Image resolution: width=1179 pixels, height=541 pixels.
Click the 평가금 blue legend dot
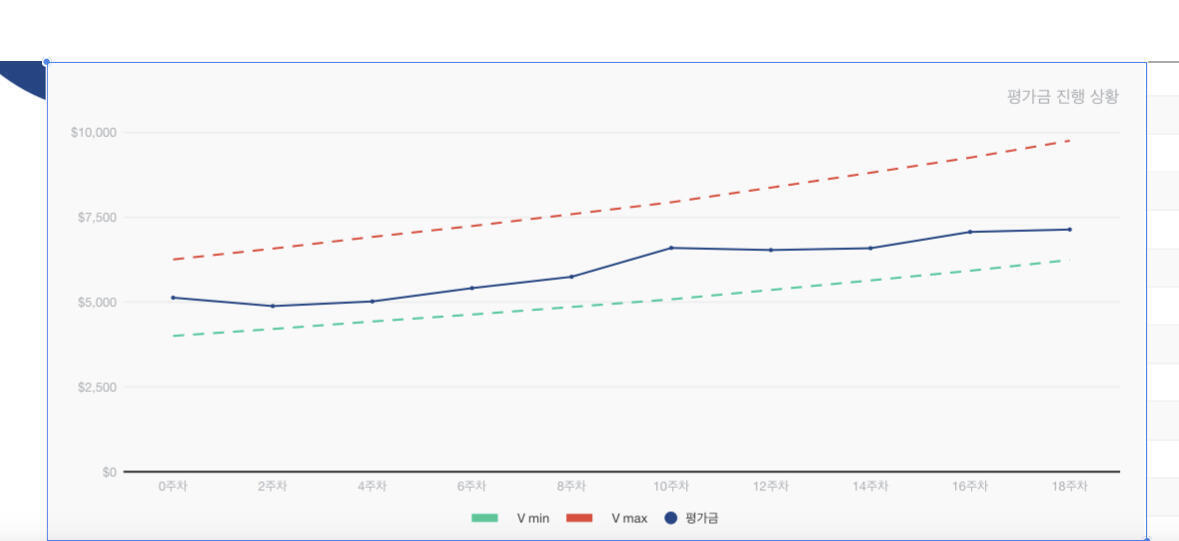[x=671, y=518]
